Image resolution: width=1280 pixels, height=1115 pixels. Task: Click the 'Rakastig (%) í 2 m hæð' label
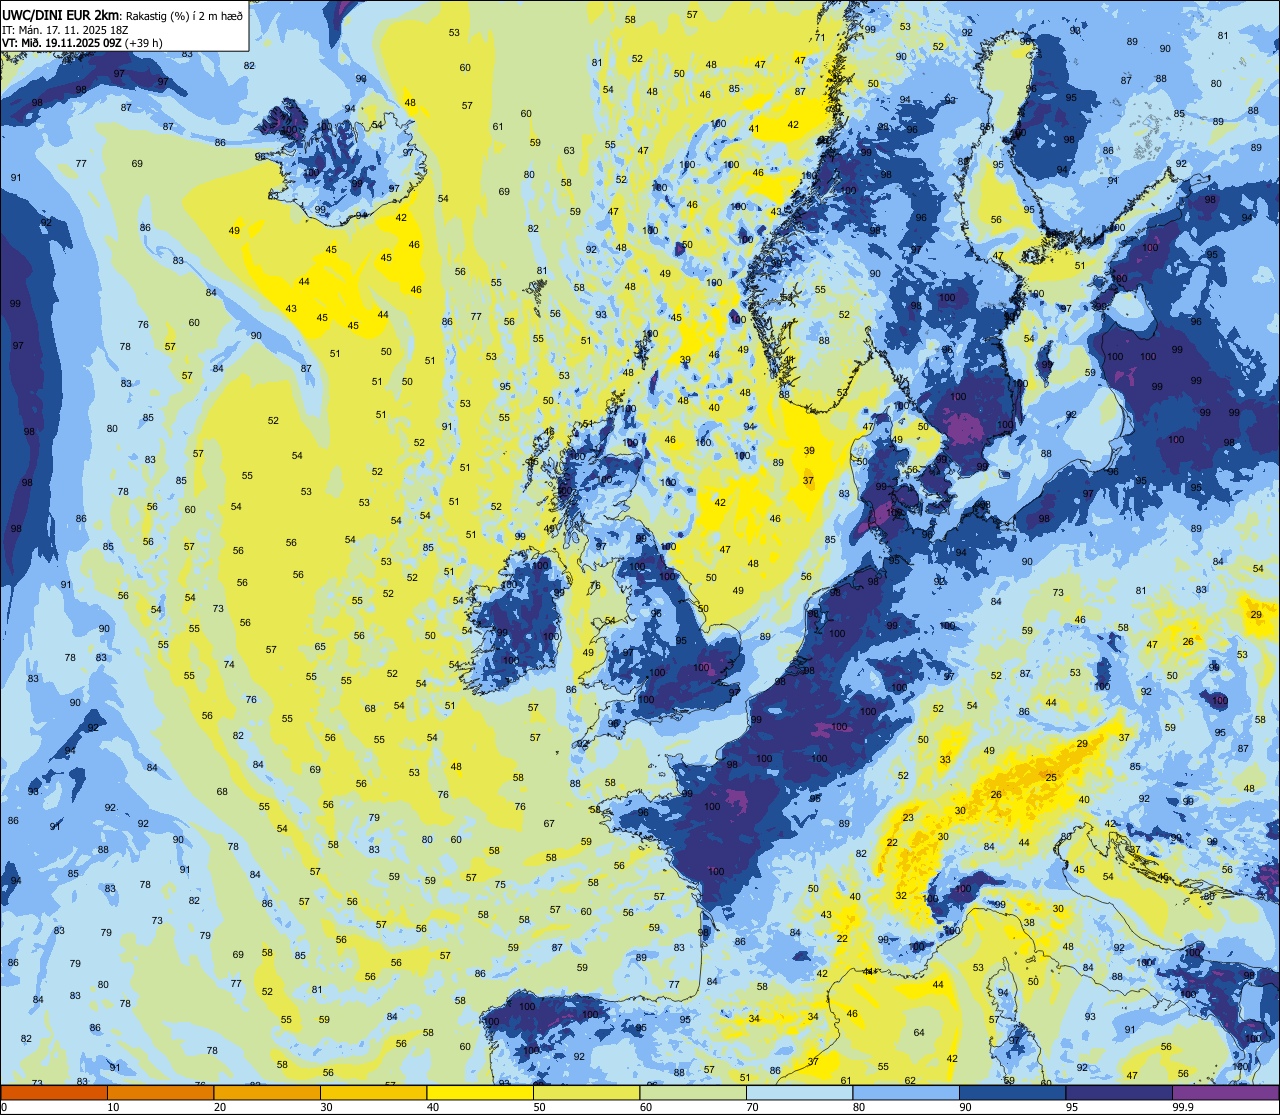tap(184, 15)
